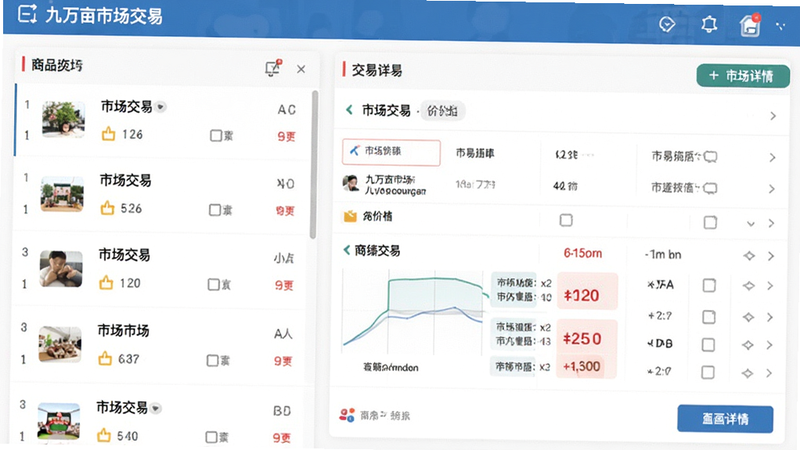Click the 商绩交易 section heading

(377, 251)
